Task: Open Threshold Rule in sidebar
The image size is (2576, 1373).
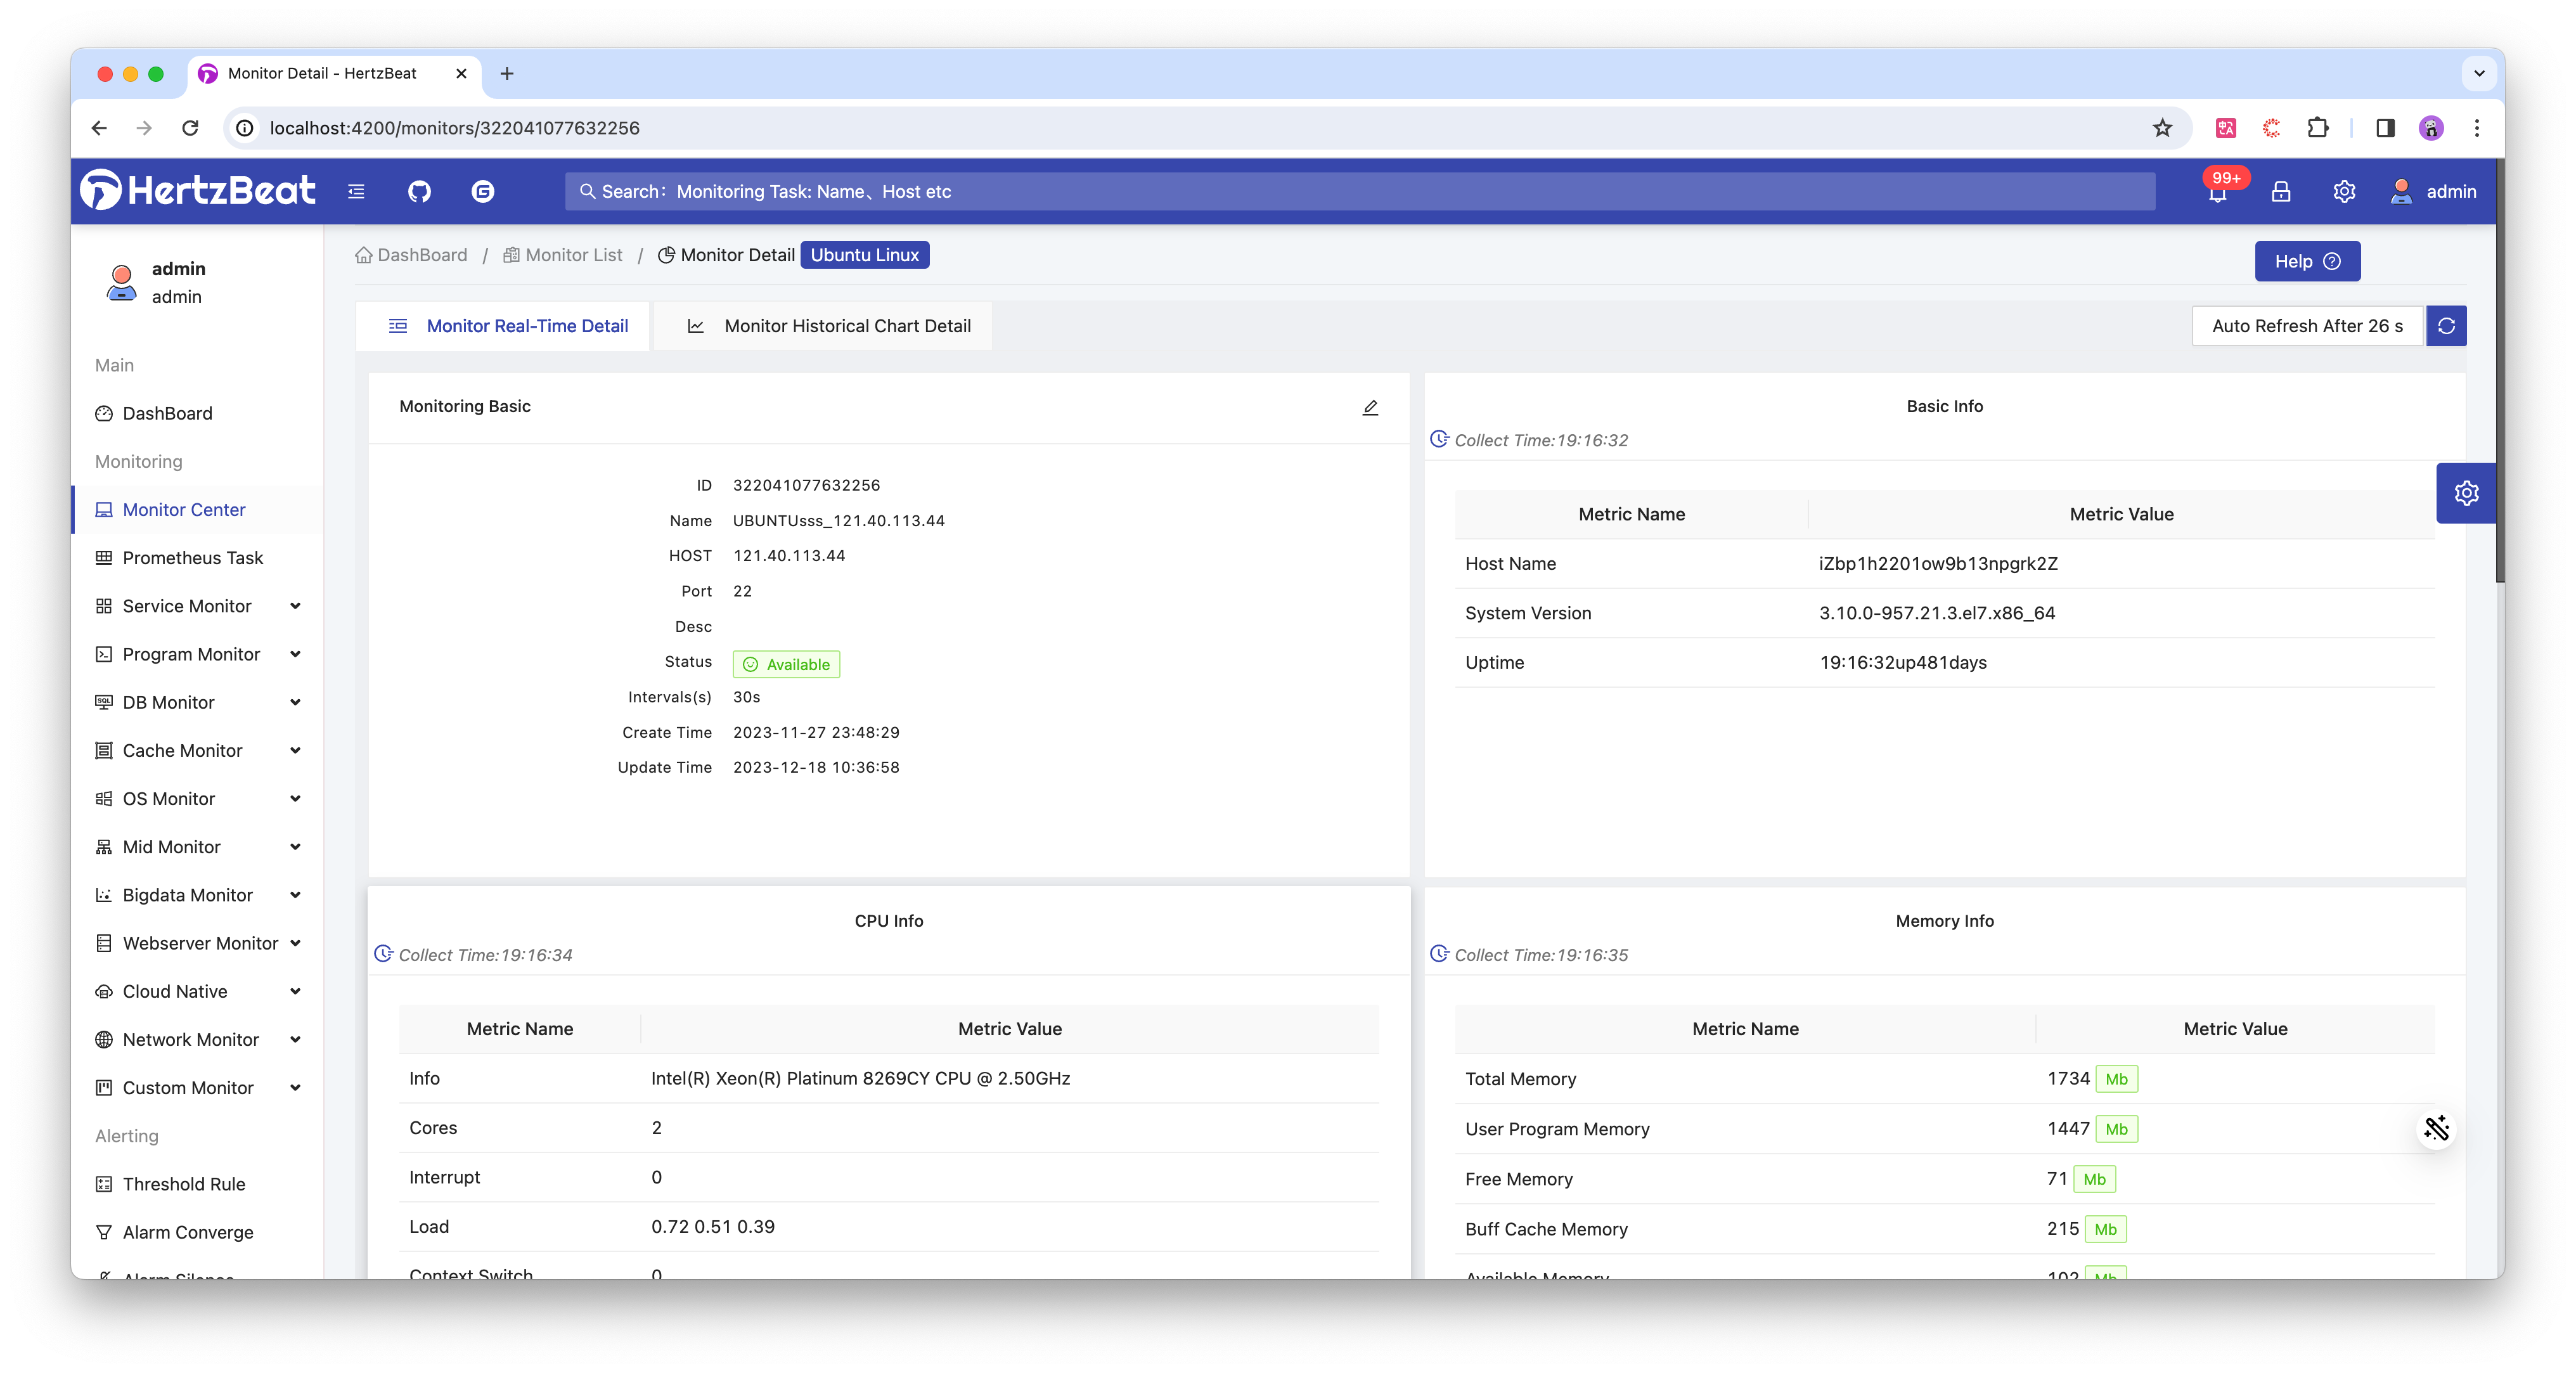Action: click(184, 1184)
